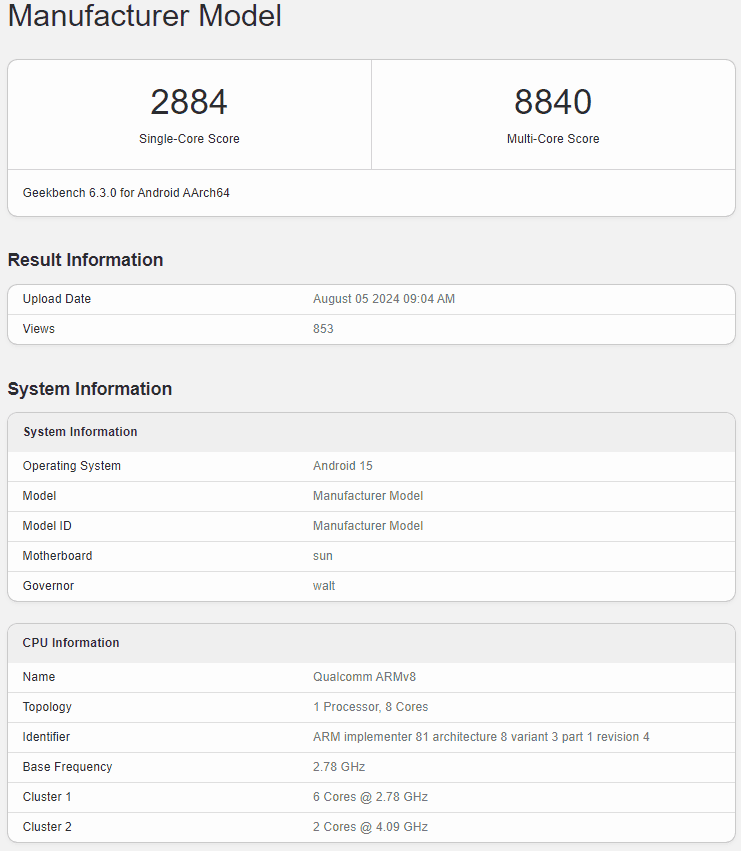Viewport: 741px width, 851px height.
Task: Select the Governor value walt
Action: coord(324,586)
